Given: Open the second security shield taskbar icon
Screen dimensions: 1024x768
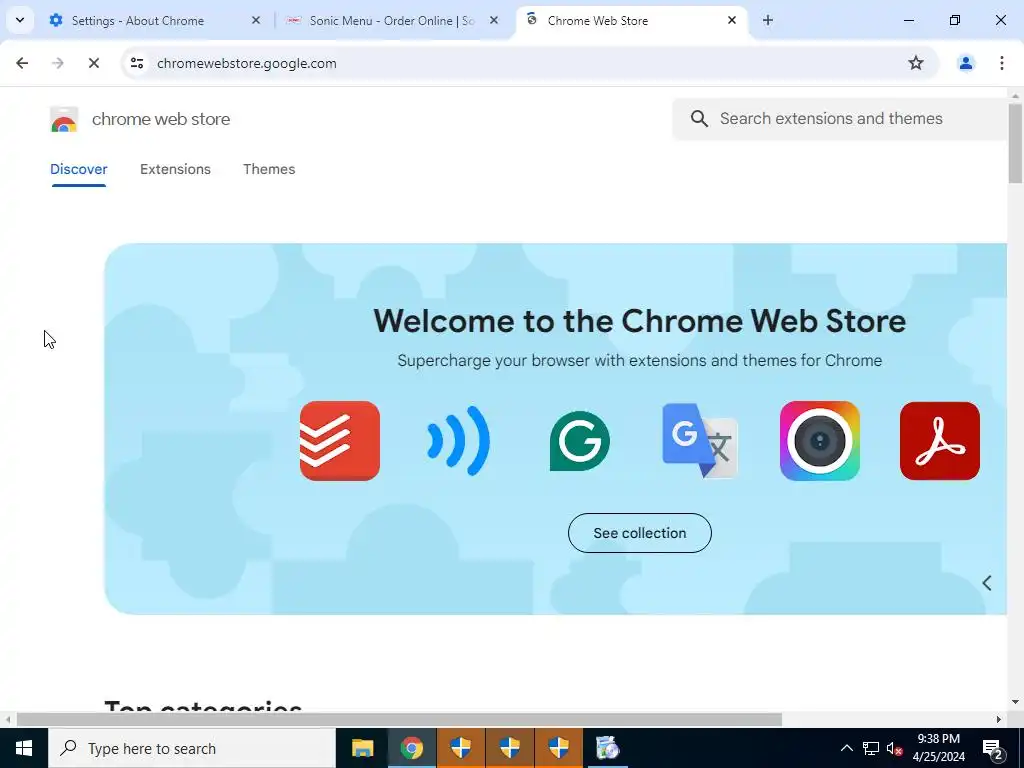Looking at the screenshot, I should point(509,748).
